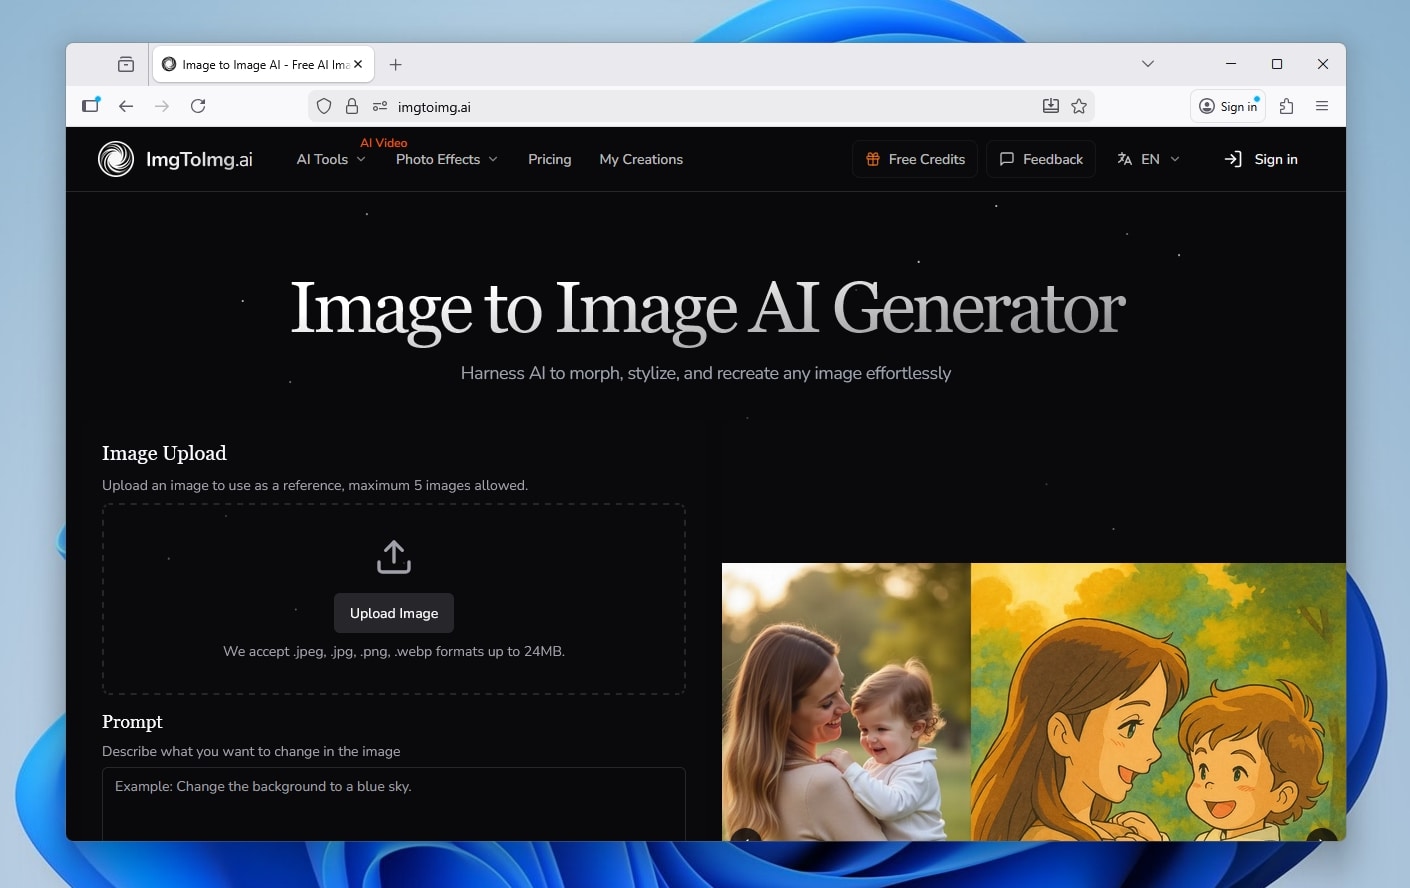Viewport: 1410px width, 888px height.
Task: Open the browser extensions puzzle icon
Action: (1287, 106)
